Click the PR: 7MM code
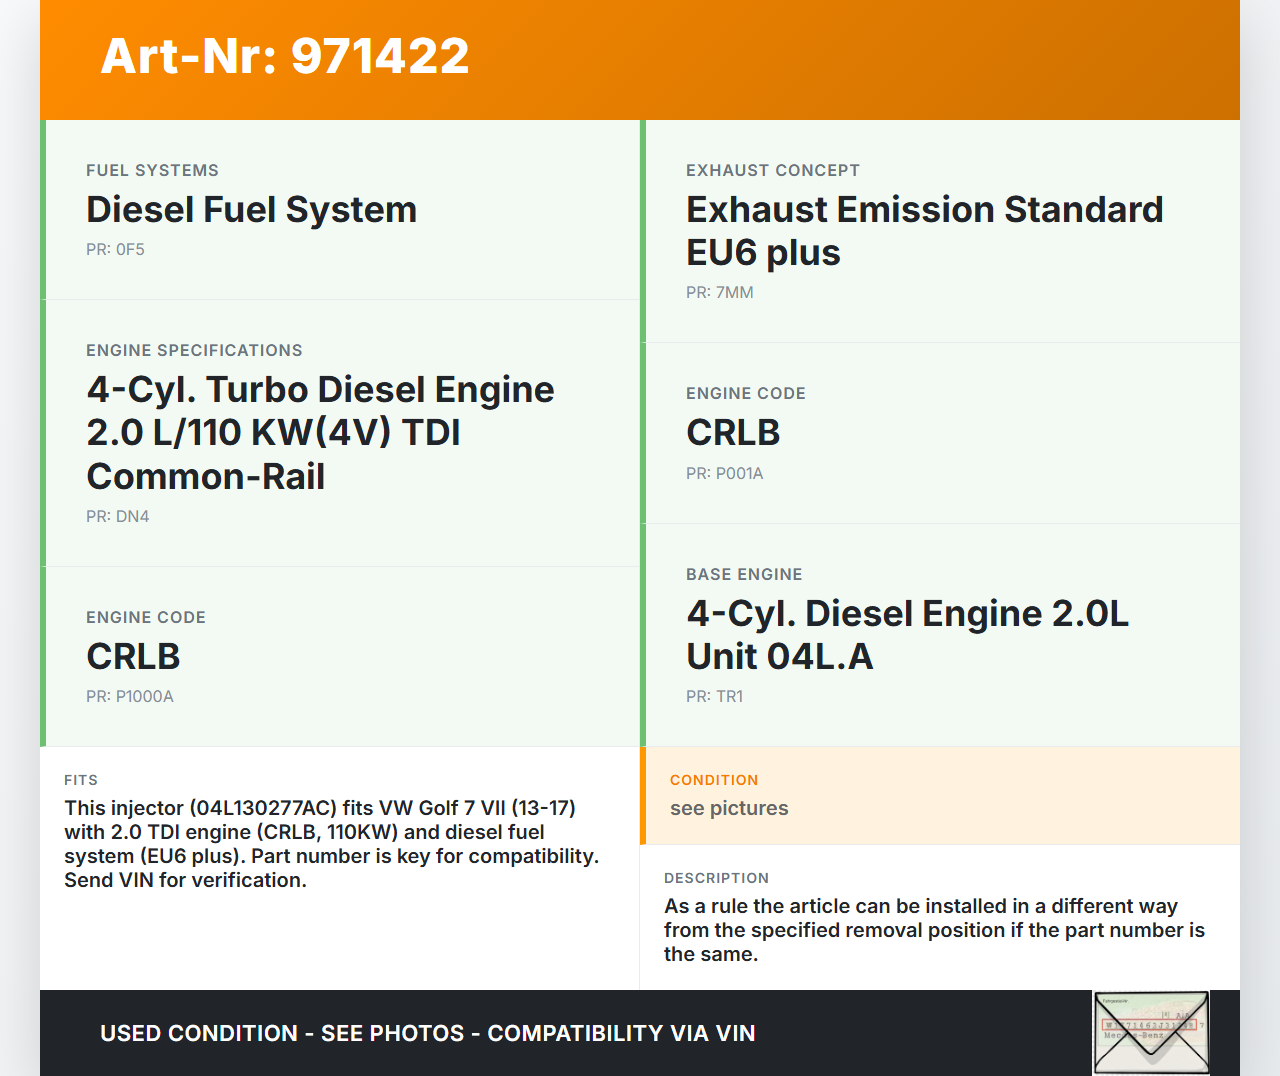Screen dimensions: 1280x1076 pyautogui.click(x=719, y=293)
